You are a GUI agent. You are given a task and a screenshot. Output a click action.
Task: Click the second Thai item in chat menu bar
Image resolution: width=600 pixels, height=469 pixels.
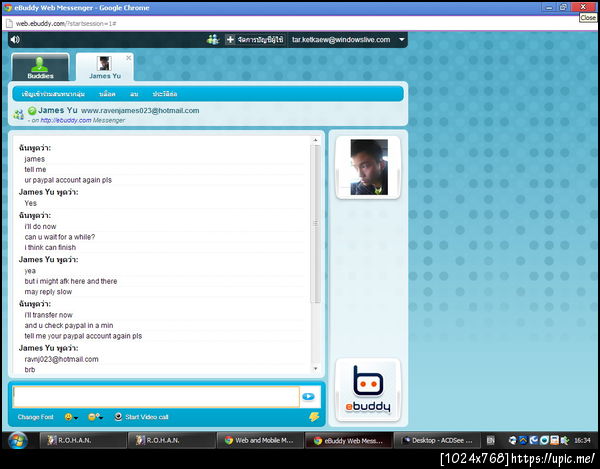(107, 94)
